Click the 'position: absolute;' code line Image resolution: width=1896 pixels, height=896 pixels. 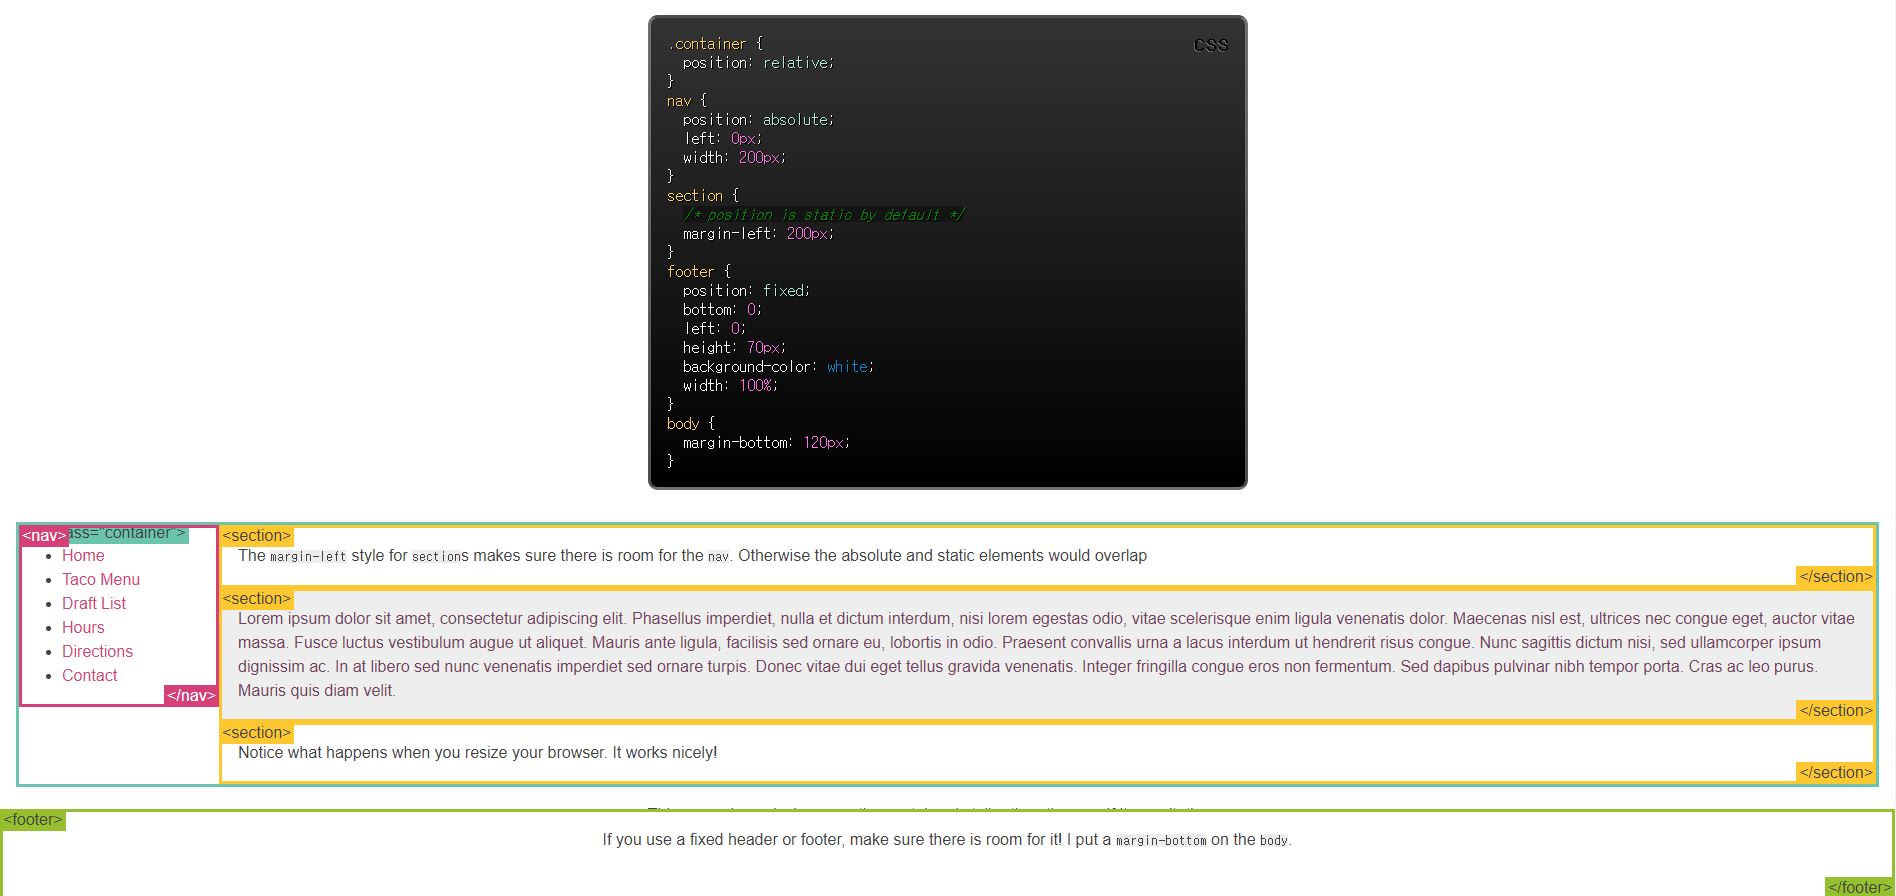click(x=758, y=120)
